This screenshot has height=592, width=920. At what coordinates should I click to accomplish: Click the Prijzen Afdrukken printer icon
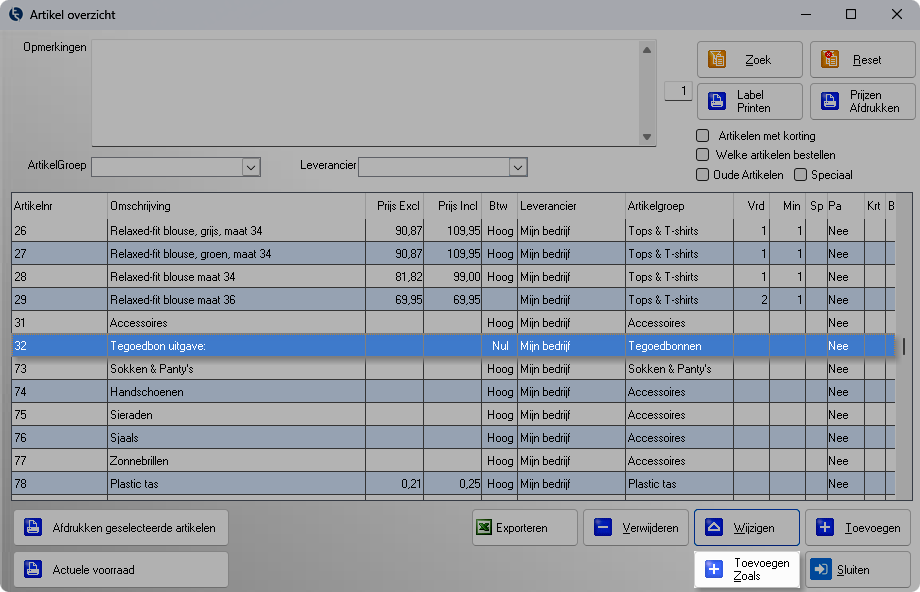[830, 101]
